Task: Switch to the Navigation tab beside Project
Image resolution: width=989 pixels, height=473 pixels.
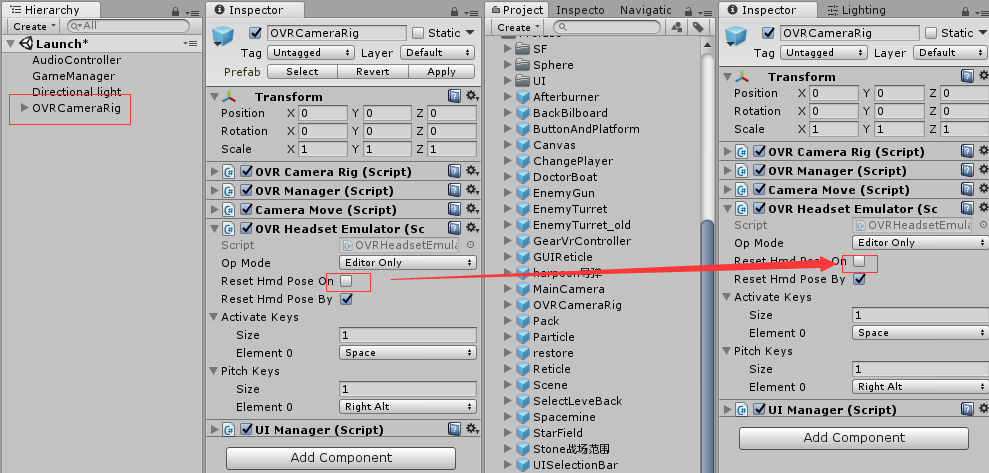Action: [645, 10]
